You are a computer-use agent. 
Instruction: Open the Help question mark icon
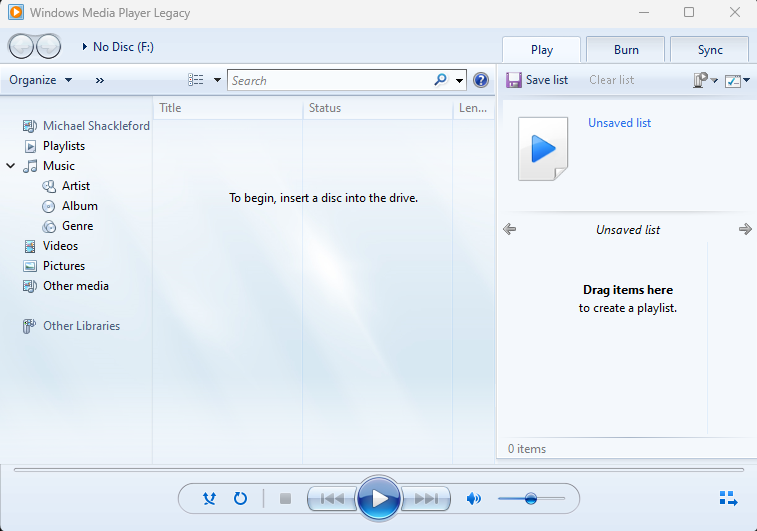pos(481,80)
